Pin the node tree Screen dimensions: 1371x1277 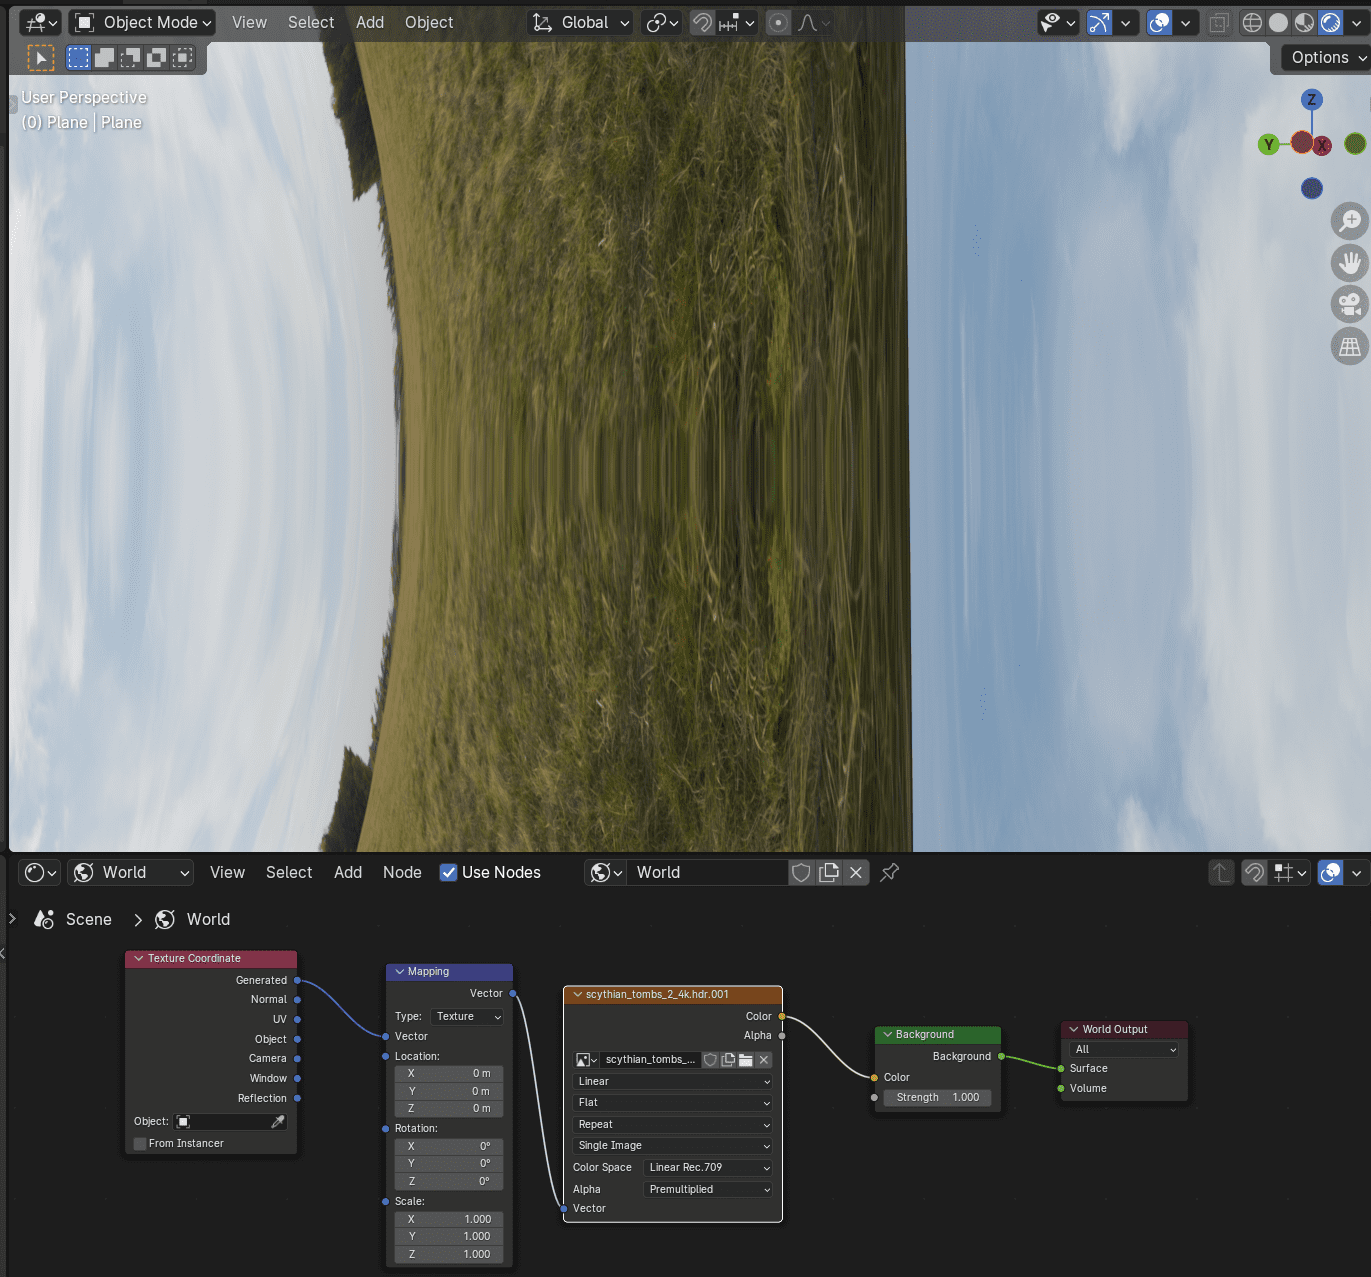click(889, 872)
